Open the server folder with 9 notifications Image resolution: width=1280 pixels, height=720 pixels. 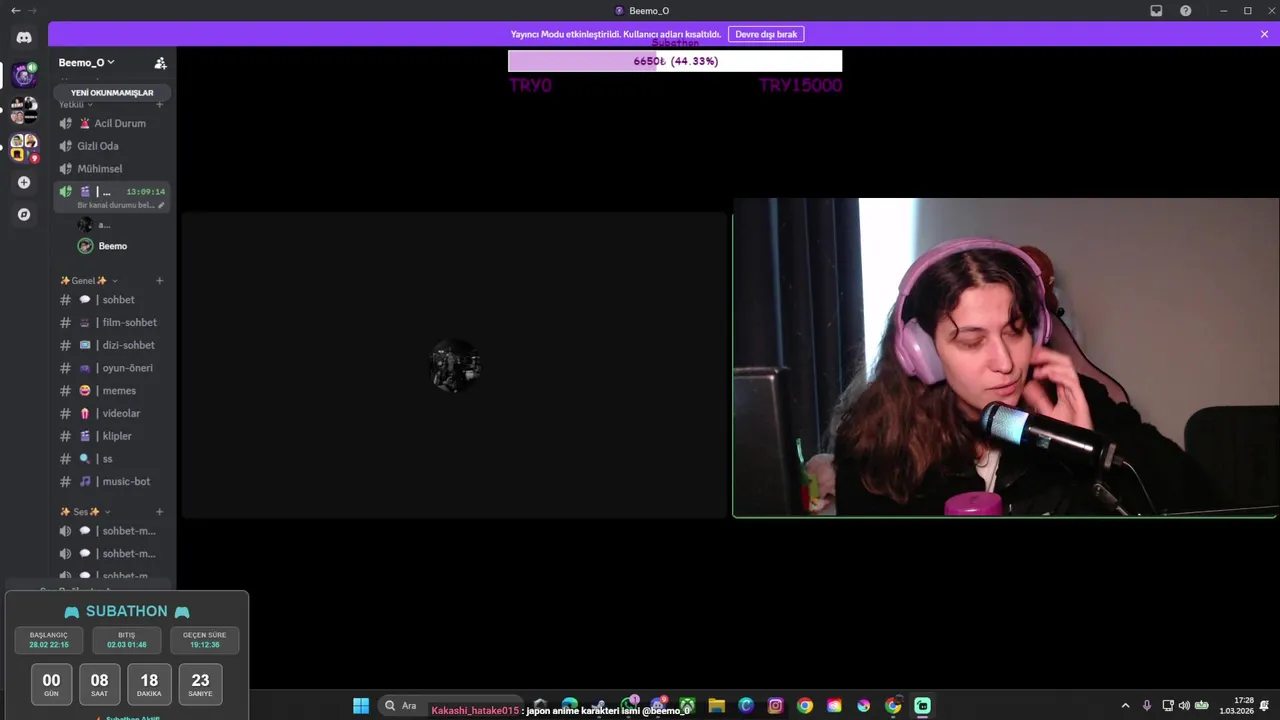(24, 147)
